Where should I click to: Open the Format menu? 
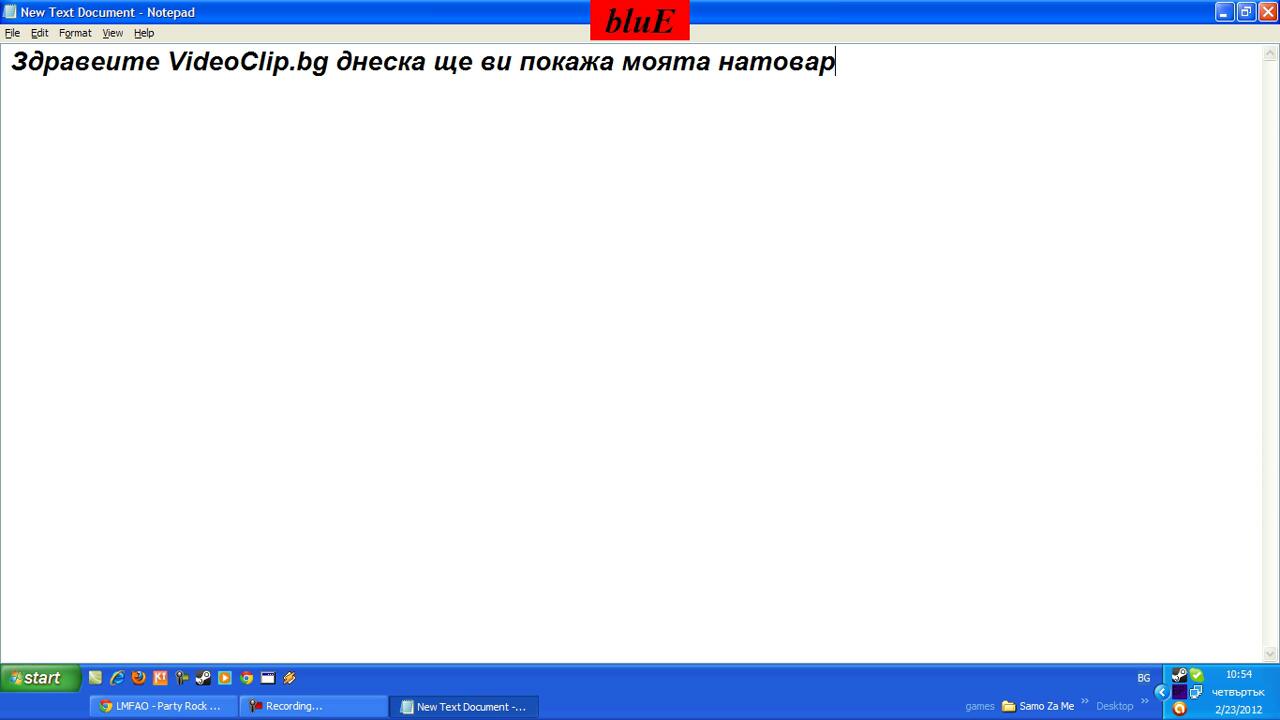[x=75, y=33]
